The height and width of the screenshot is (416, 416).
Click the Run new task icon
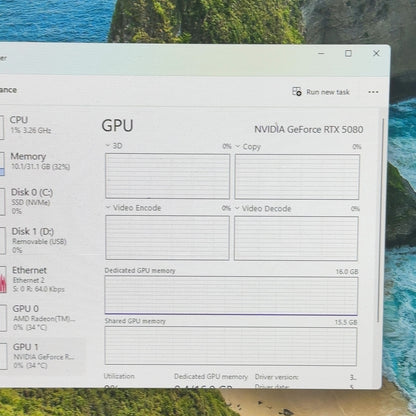pyautogui.click(x=297, y=91)
